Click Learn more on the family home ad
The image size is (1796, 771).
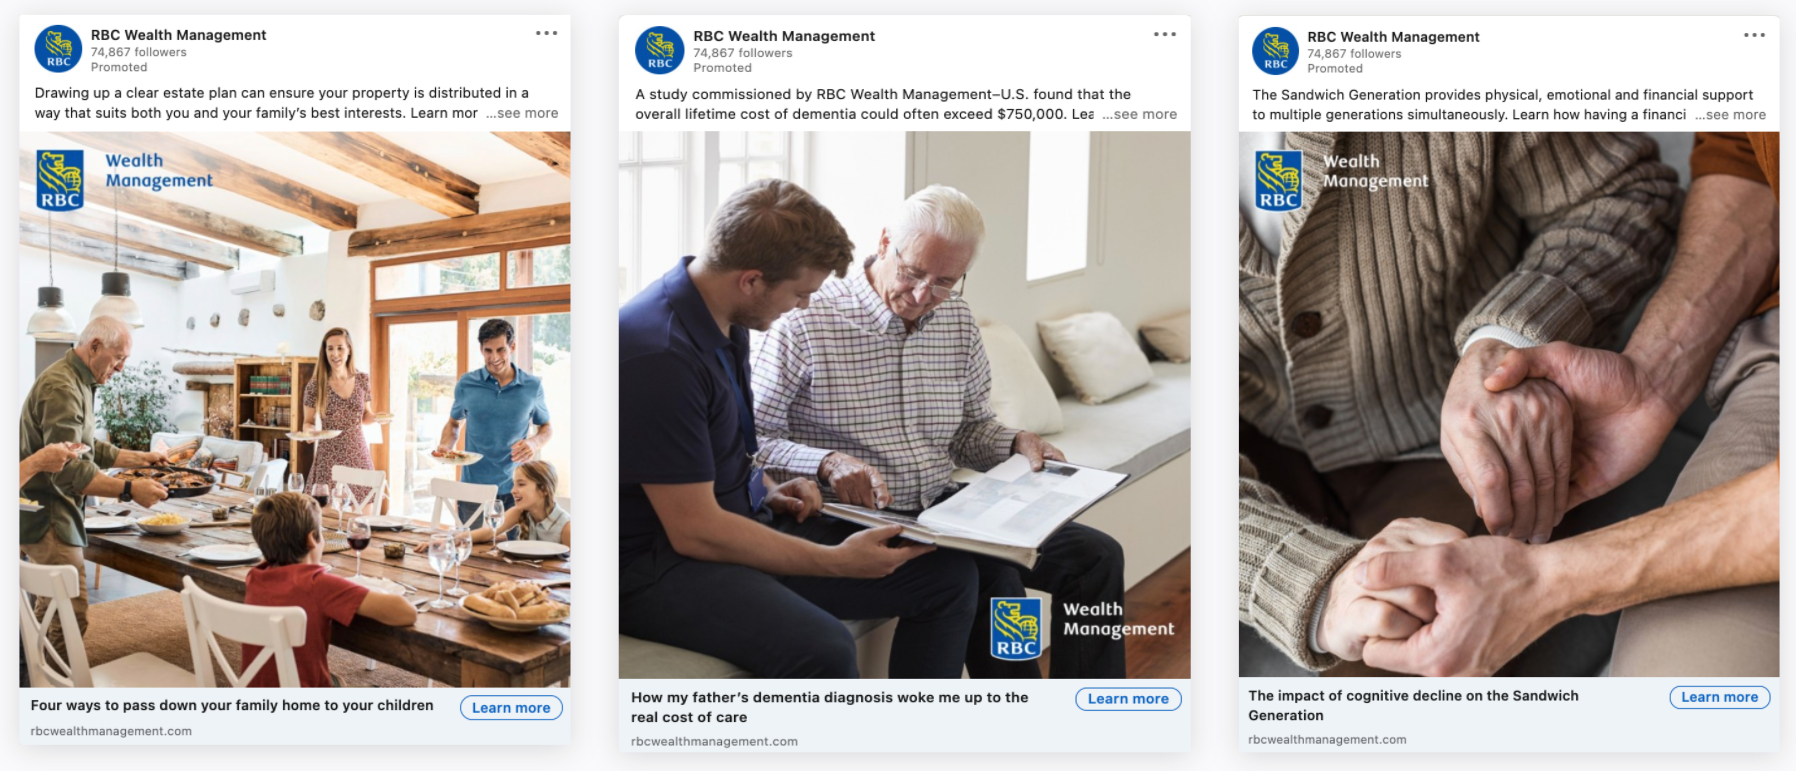point(511,708)
